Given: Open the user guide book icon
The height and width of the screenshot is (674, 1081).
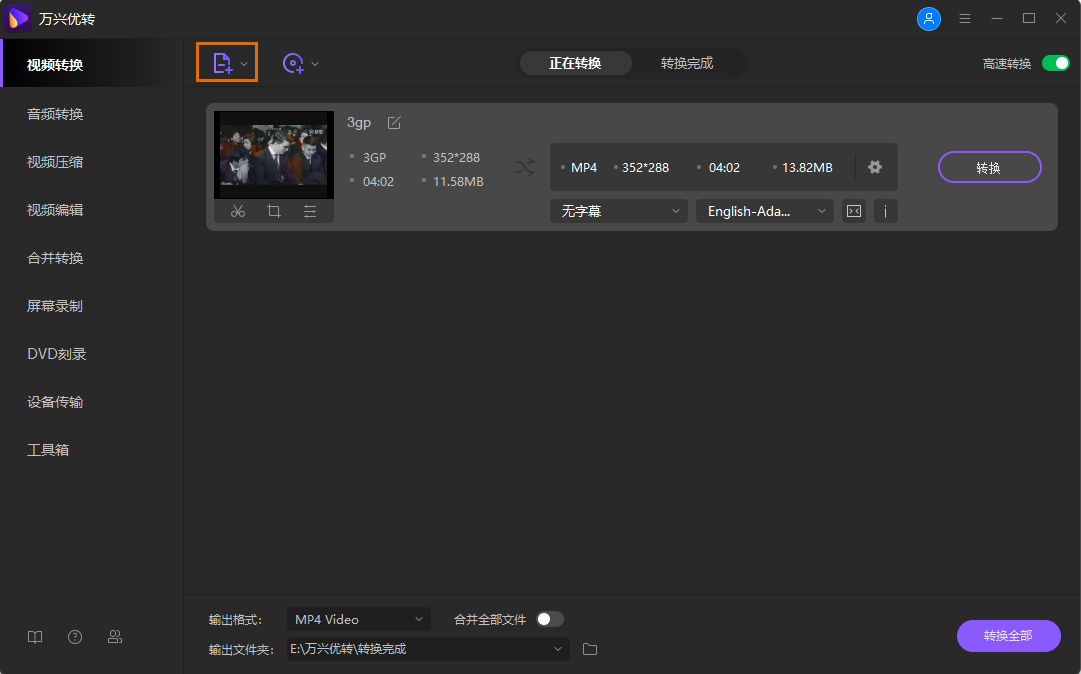Looking at the screenshot, I should click(35, 636).
